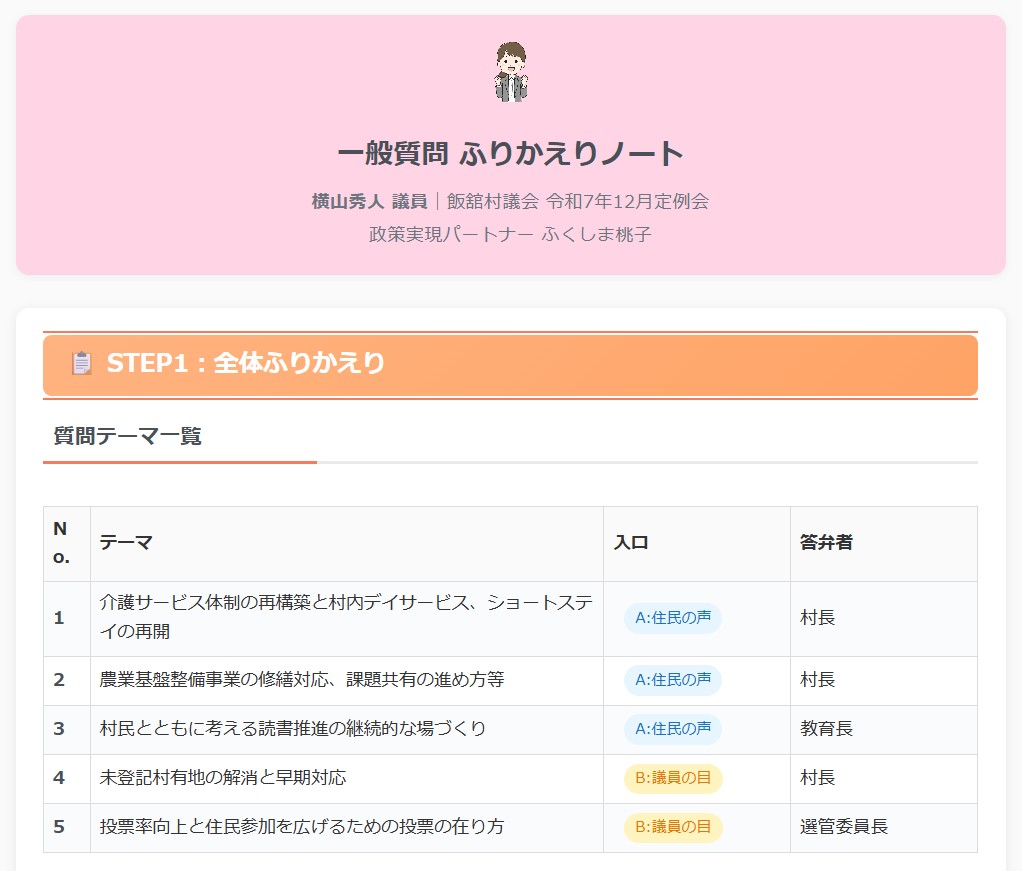Click the 選管委員長 respondent cell
The image size is (1022, 871).
coord(844,827)
